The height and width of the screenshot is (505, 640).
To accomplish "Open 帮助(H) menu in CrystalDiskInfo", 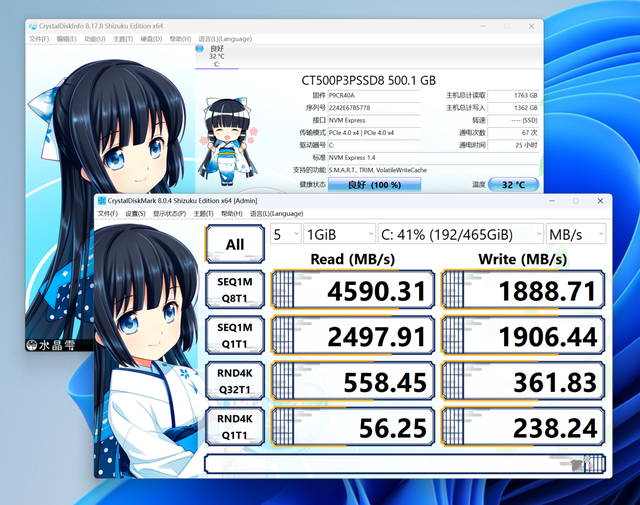I will [x=180, y=39].
